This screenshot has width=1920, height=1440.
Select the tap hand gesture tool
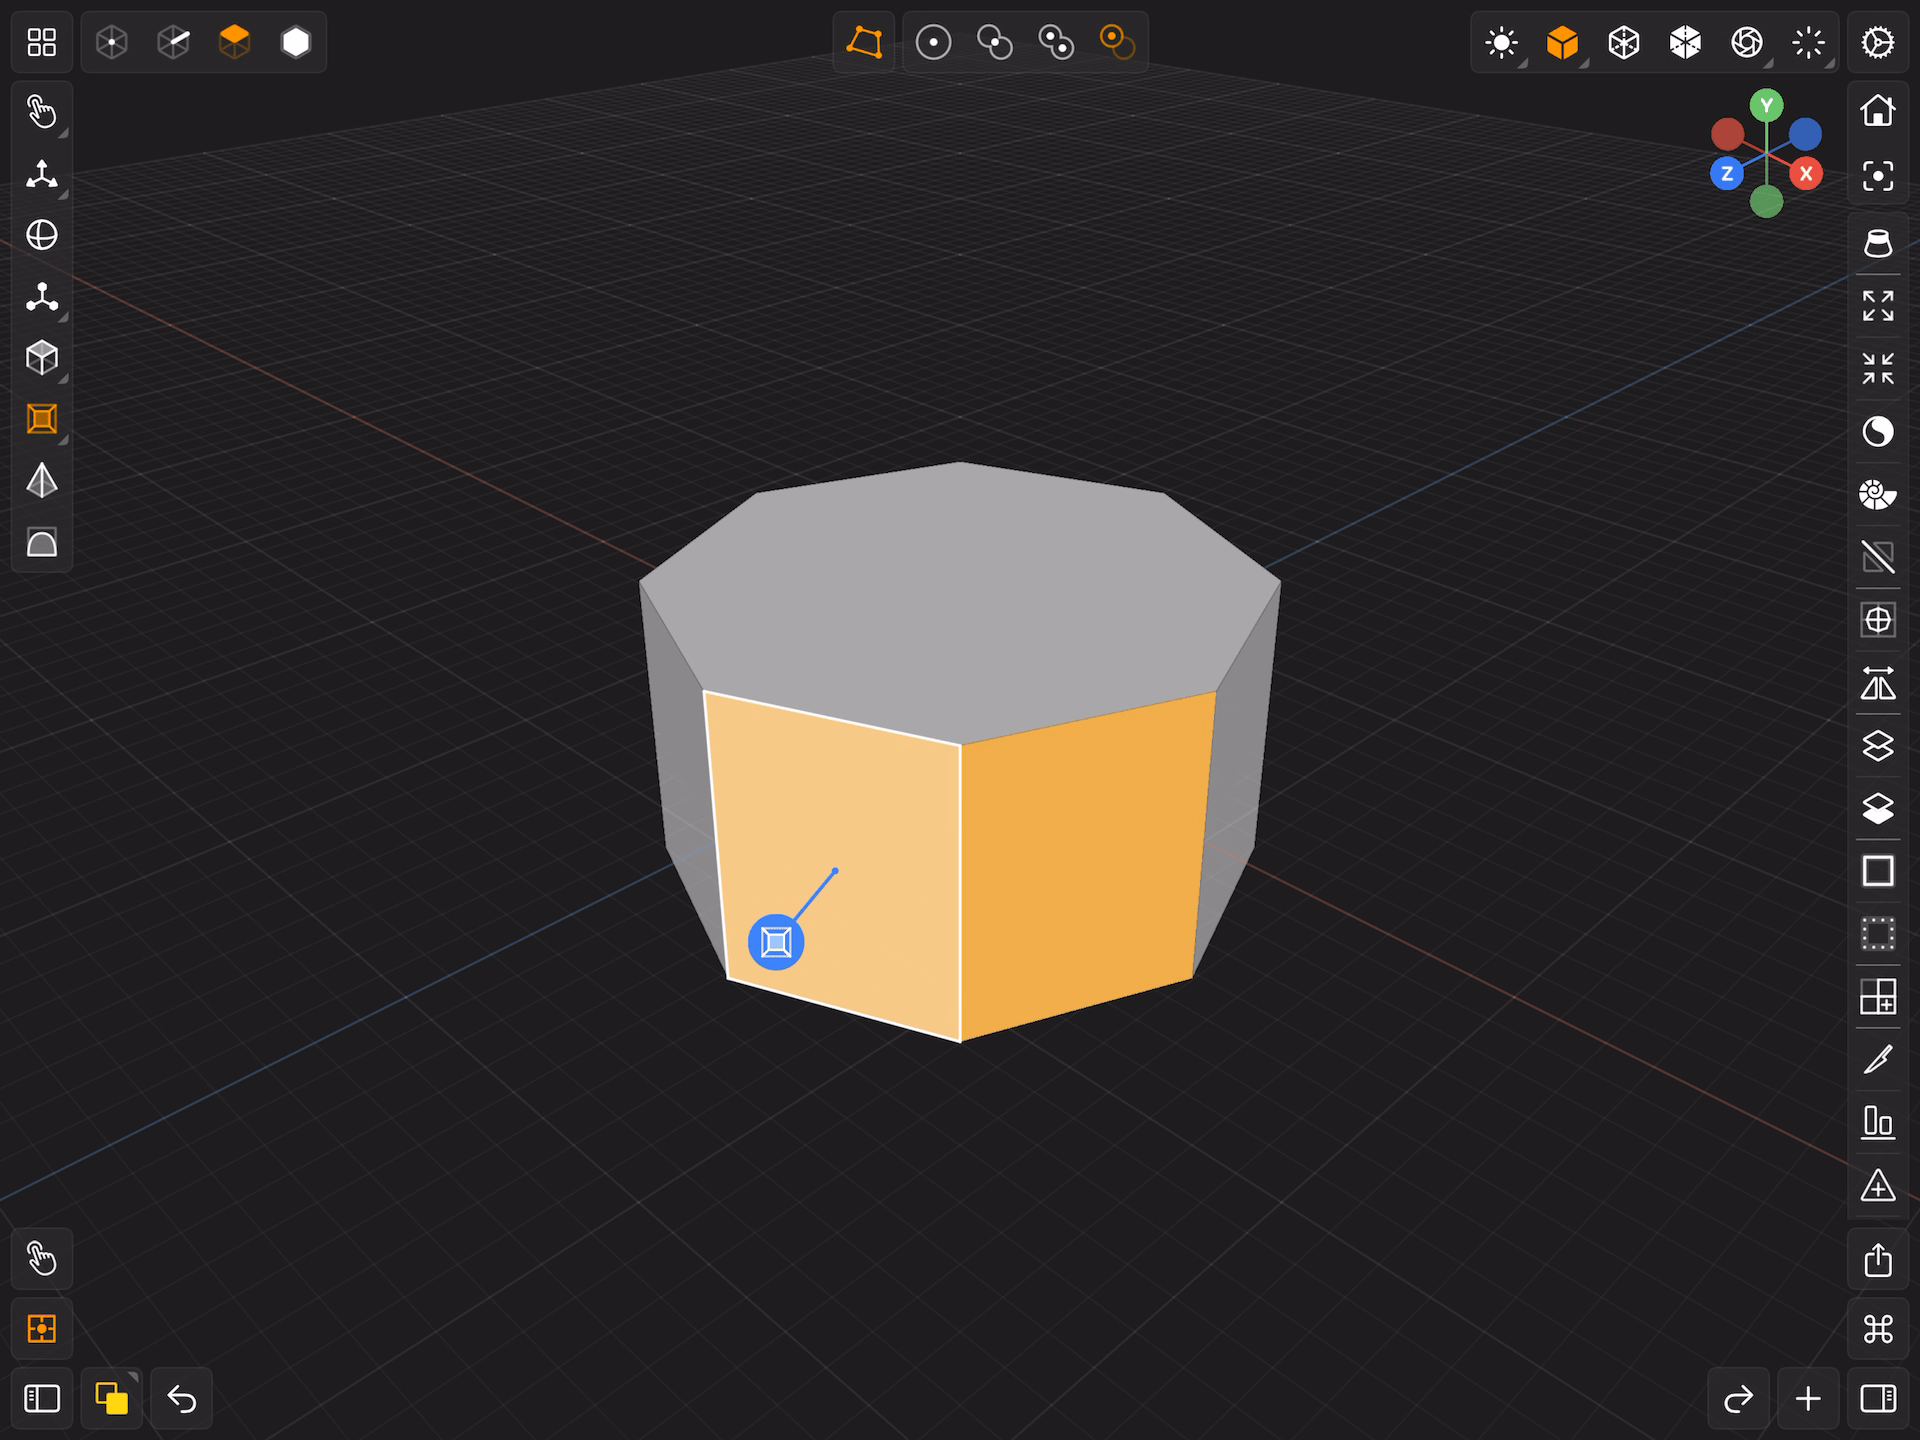[x=41, y=112]
